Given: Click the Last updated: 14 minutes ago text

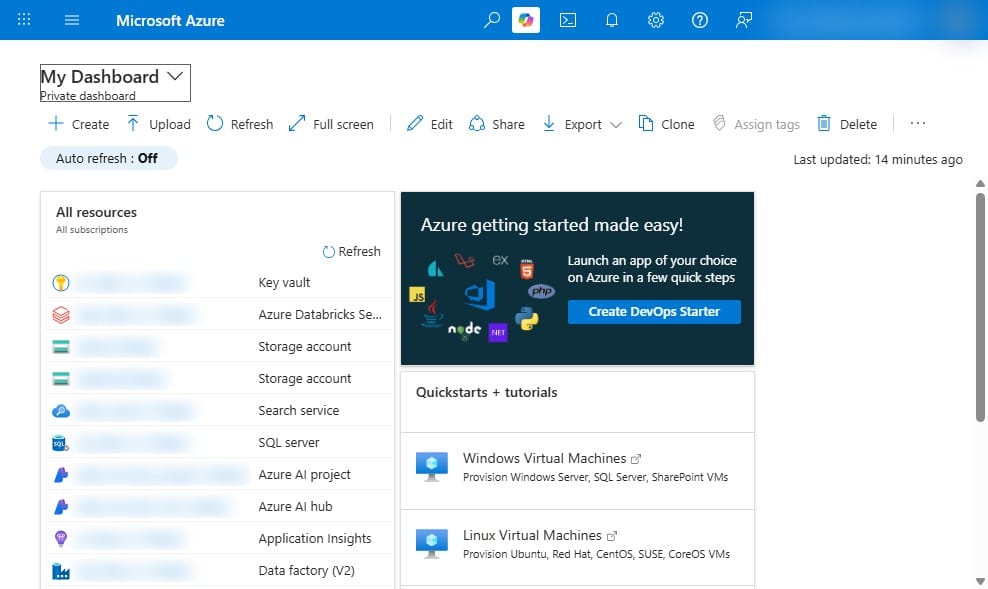Looking at the screenshot, I should coord(878,160).
